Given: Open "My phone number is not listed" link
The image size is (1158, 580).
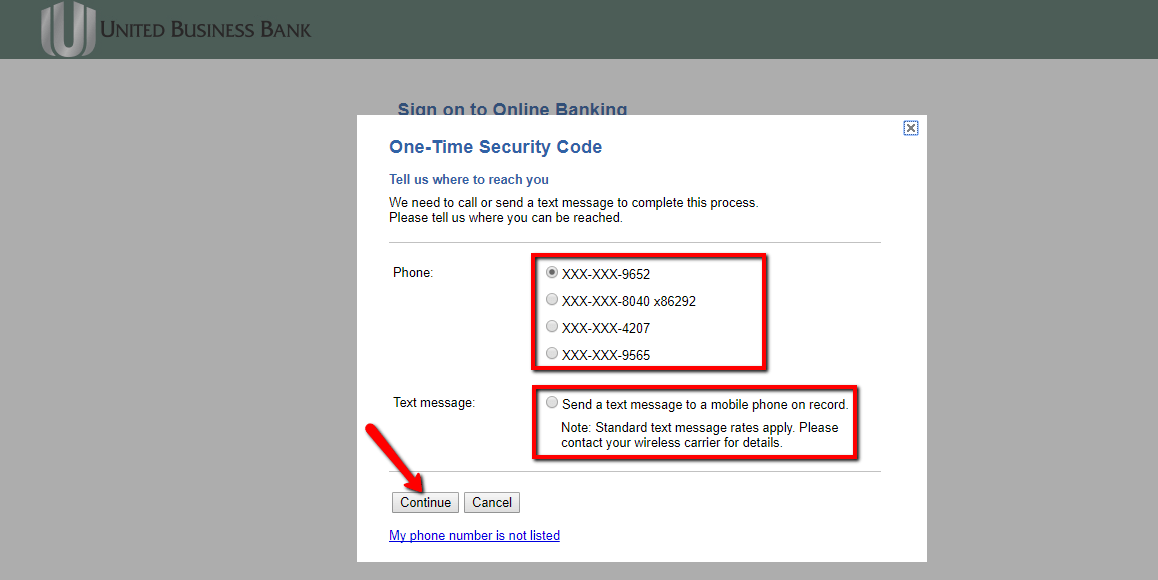Looking at the screenshot, I should coord(474,535).
